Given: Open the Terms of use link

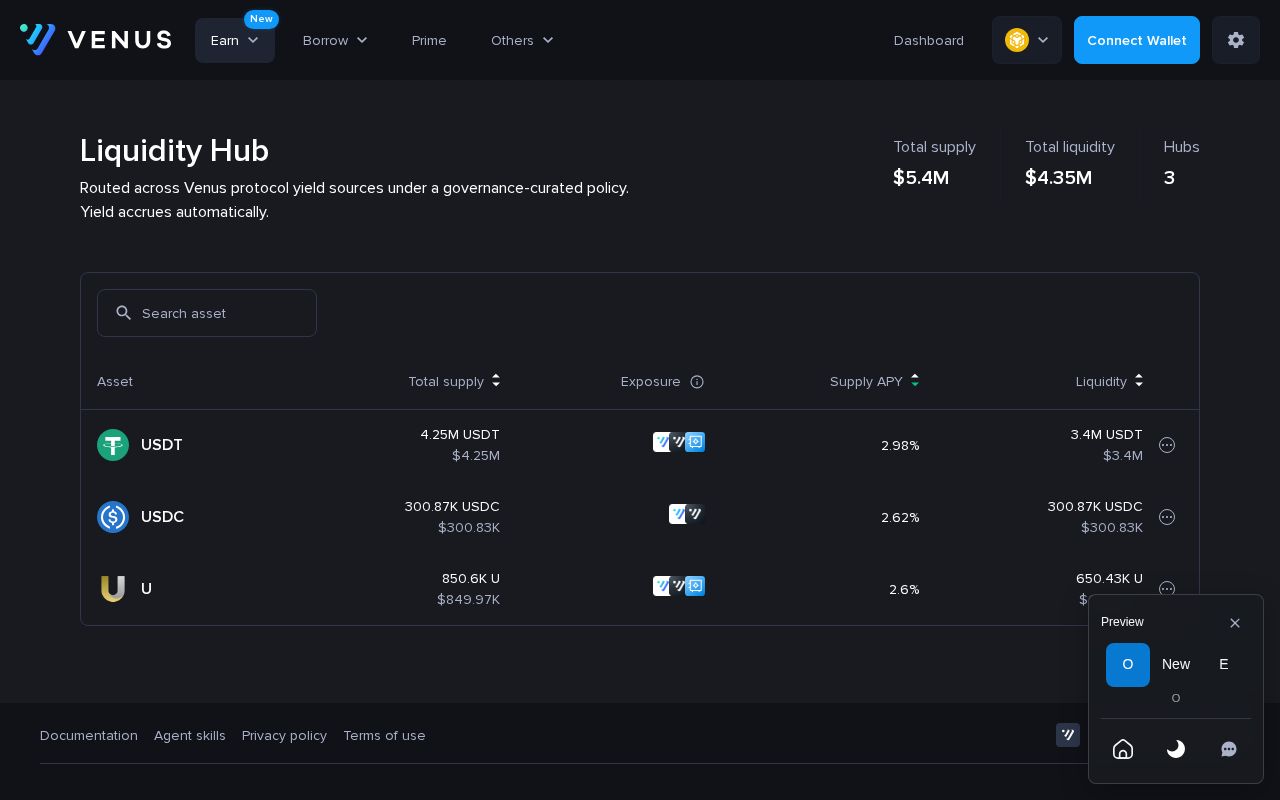Looking at the screenshot, I should coord(384,736).
